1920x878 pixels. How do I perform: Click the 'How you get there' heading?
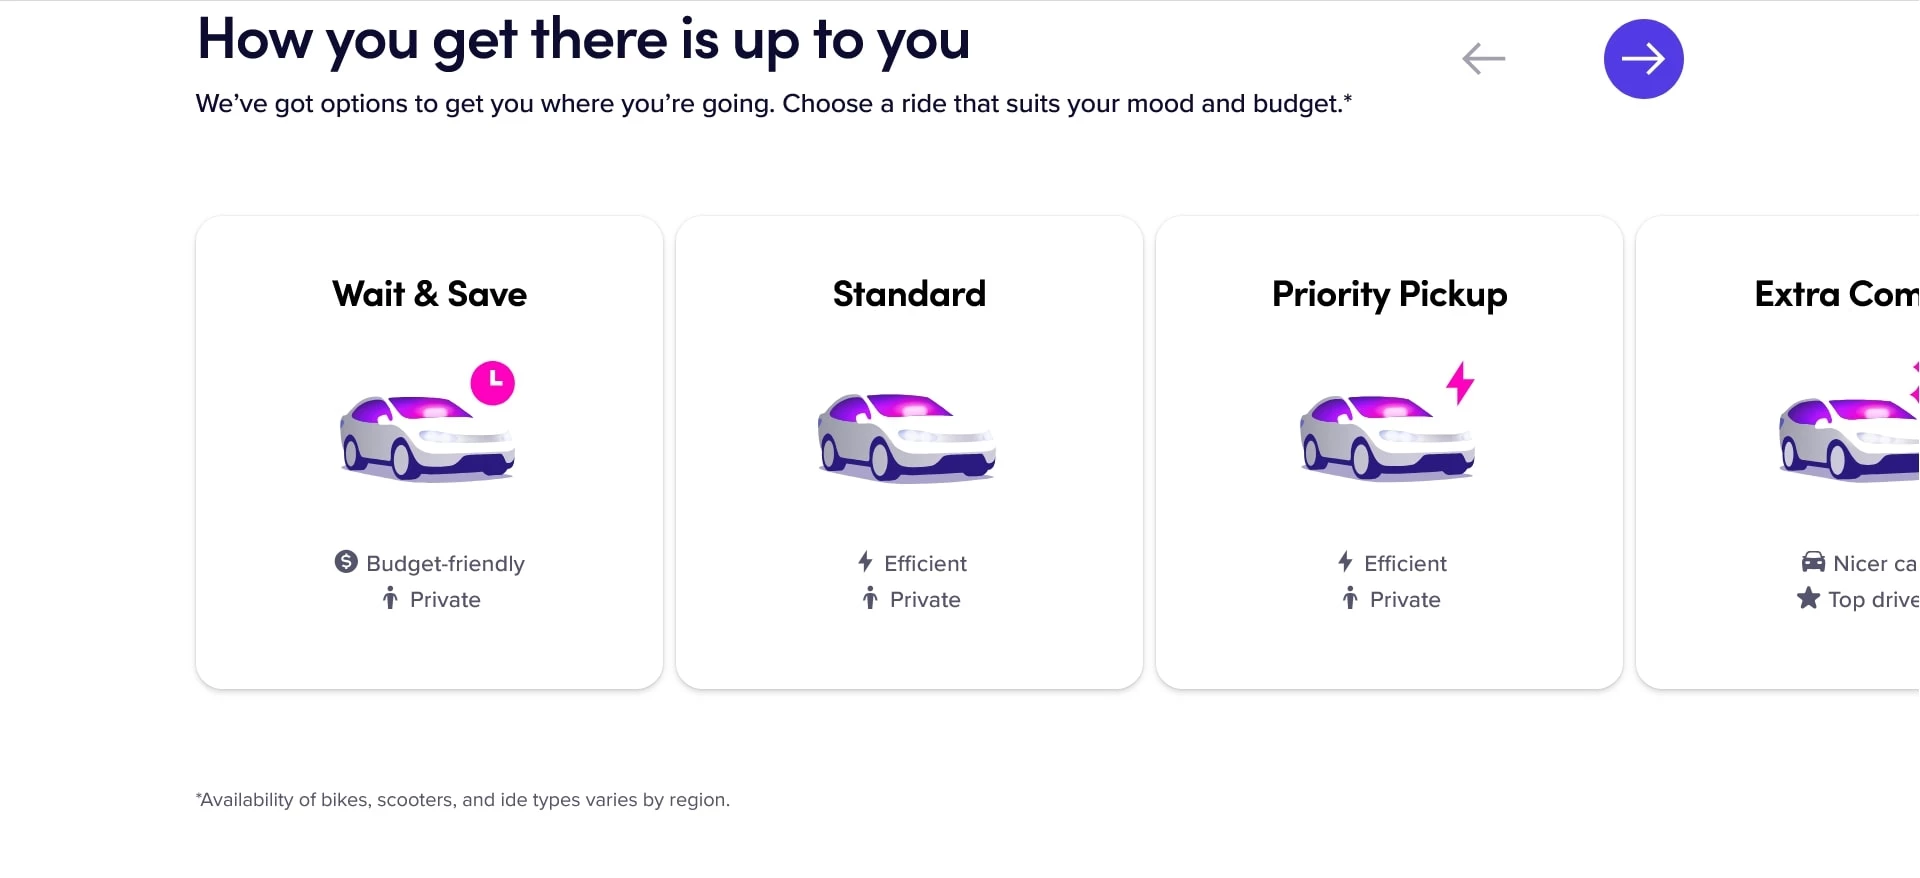(583, 40)
